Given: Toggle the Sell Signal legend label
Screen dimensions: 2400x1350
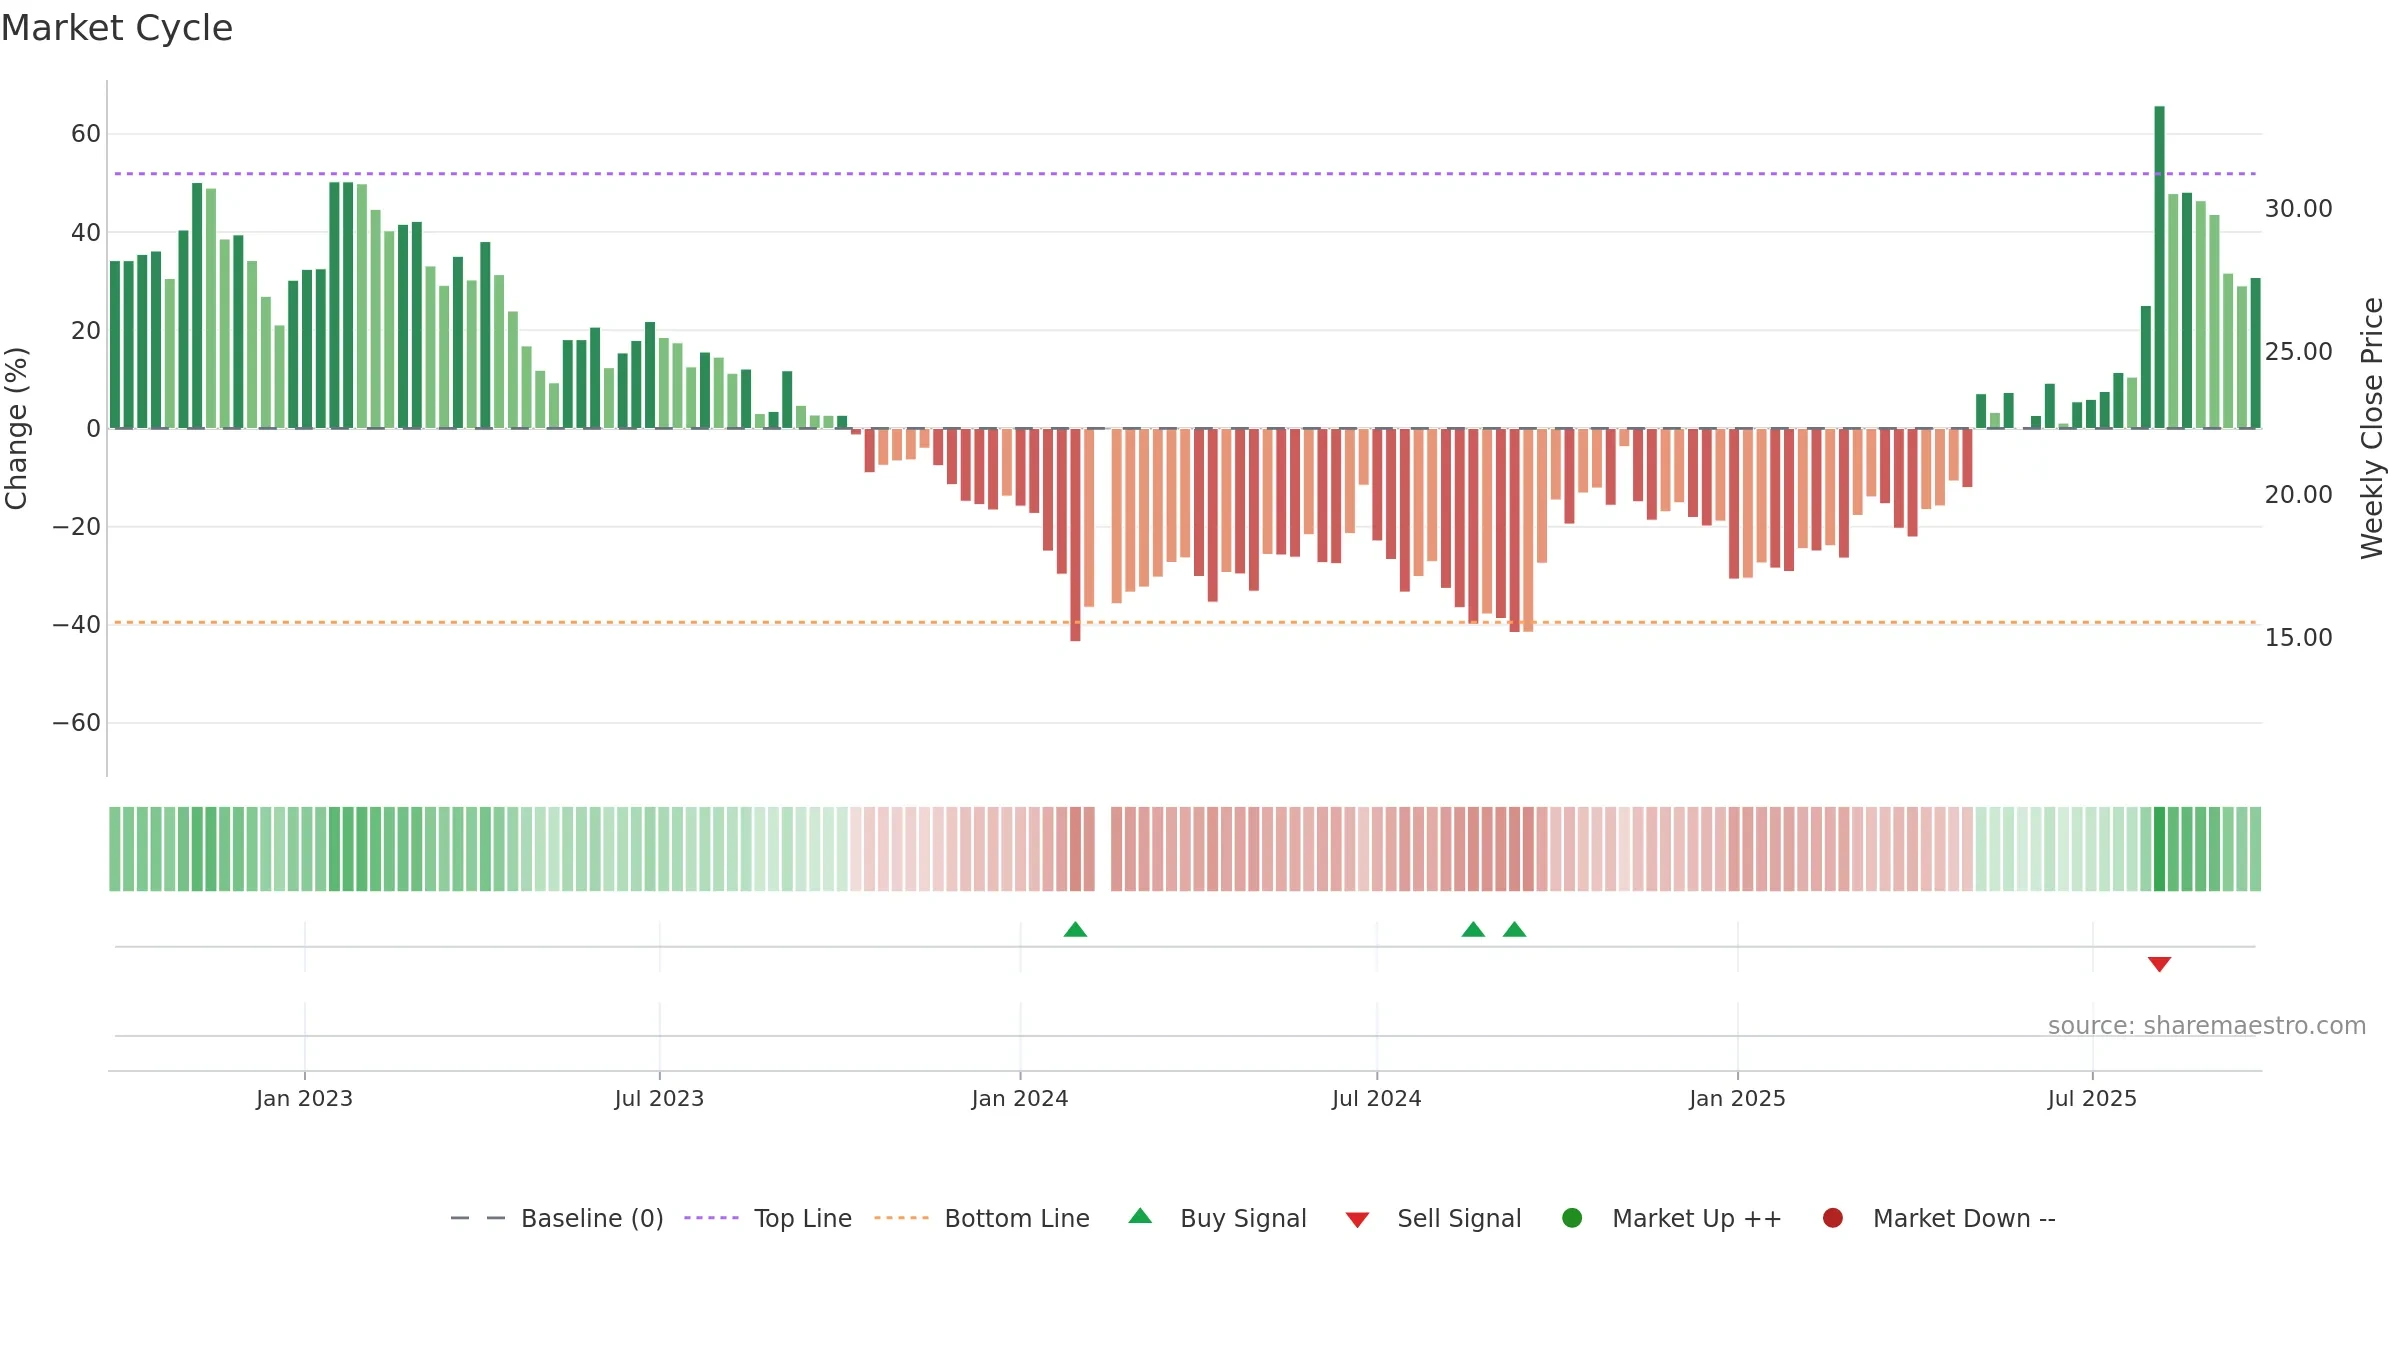Looking at the screenshot, I should coord(1459,1218).
